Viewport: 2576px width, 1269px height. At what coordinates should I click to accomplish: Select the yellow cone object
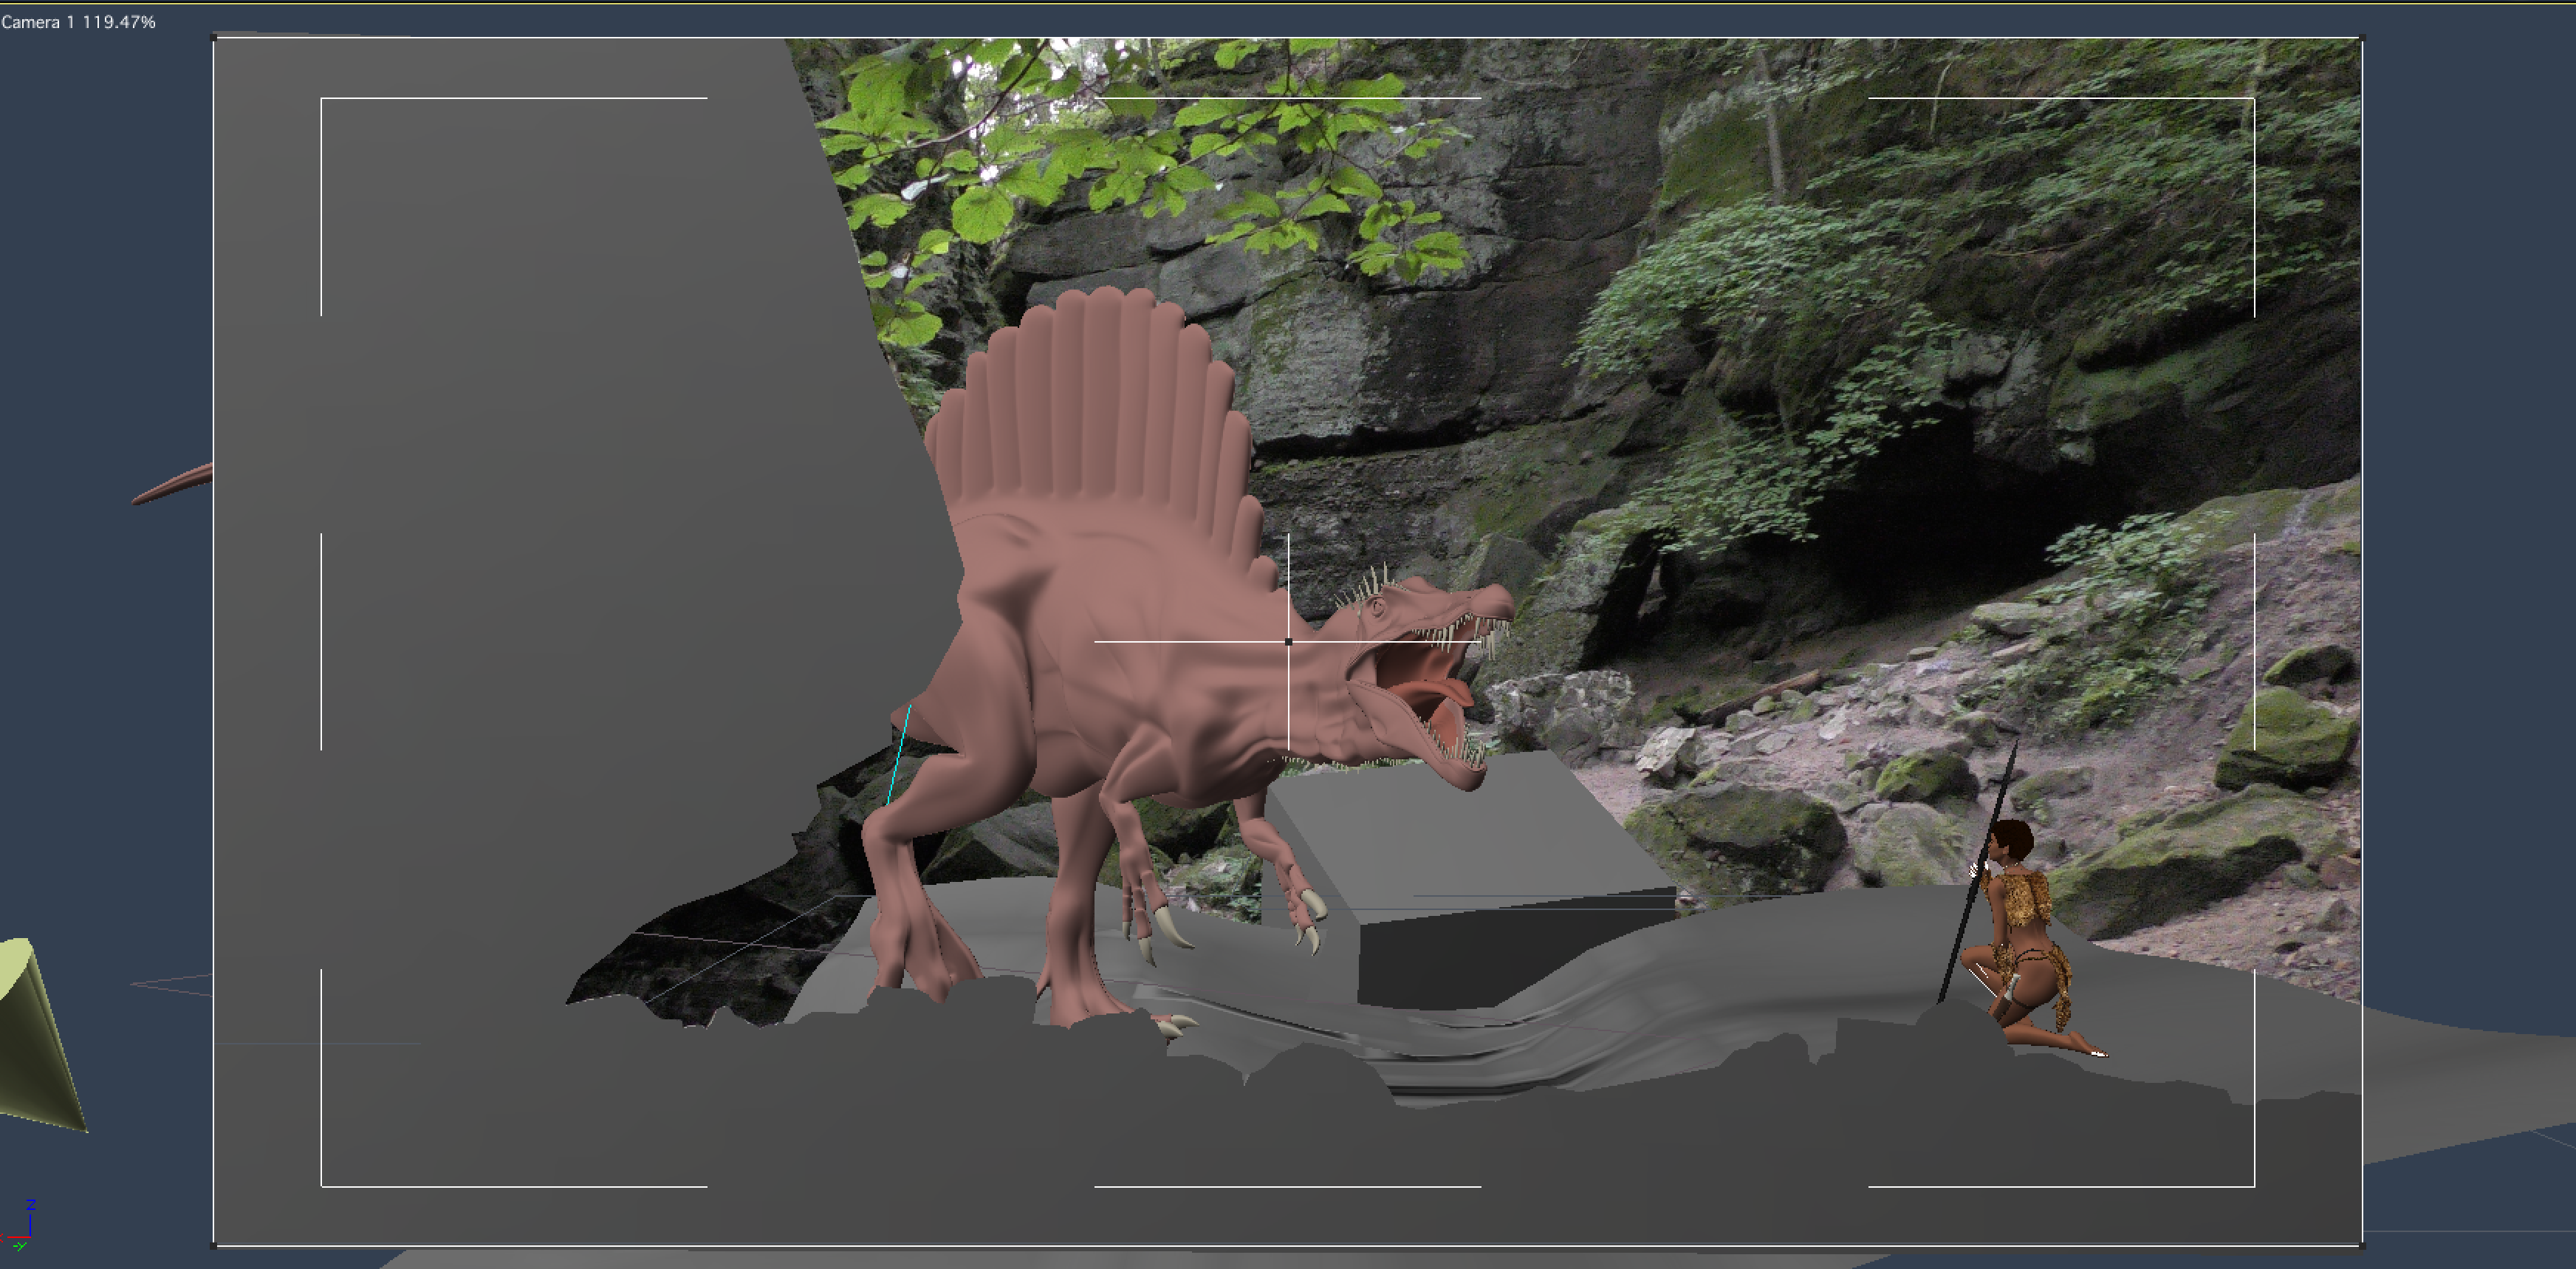pos(35,1040)
